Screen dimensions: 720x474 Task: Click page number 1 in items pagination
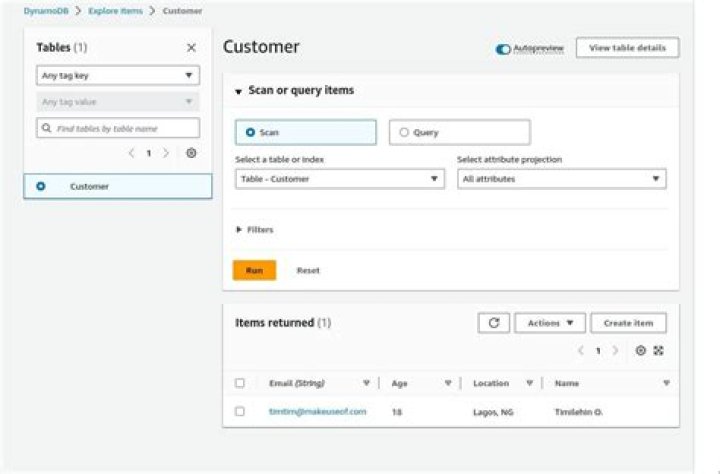[x=598, y=351]
